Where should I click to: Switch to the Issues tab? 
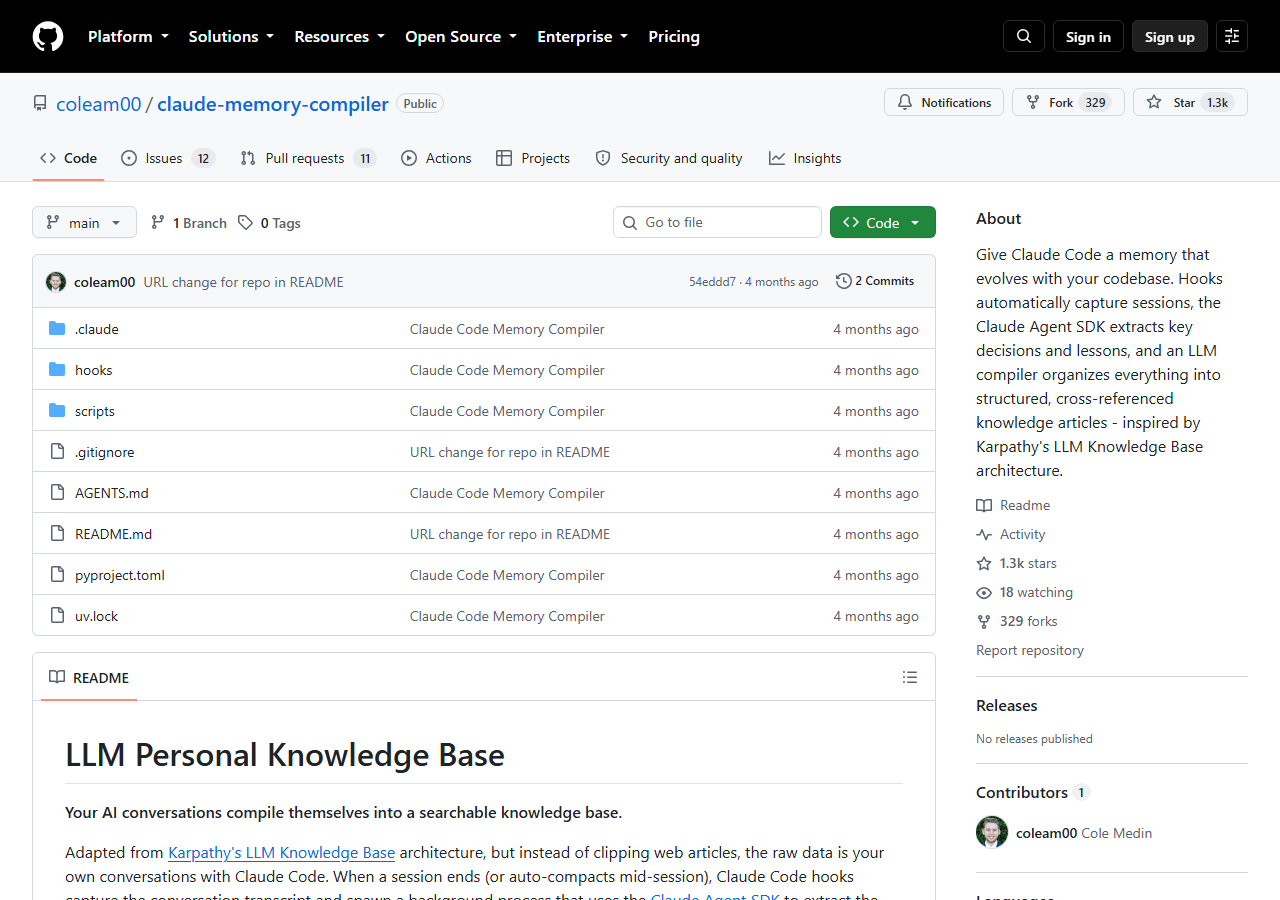point(168,158)
